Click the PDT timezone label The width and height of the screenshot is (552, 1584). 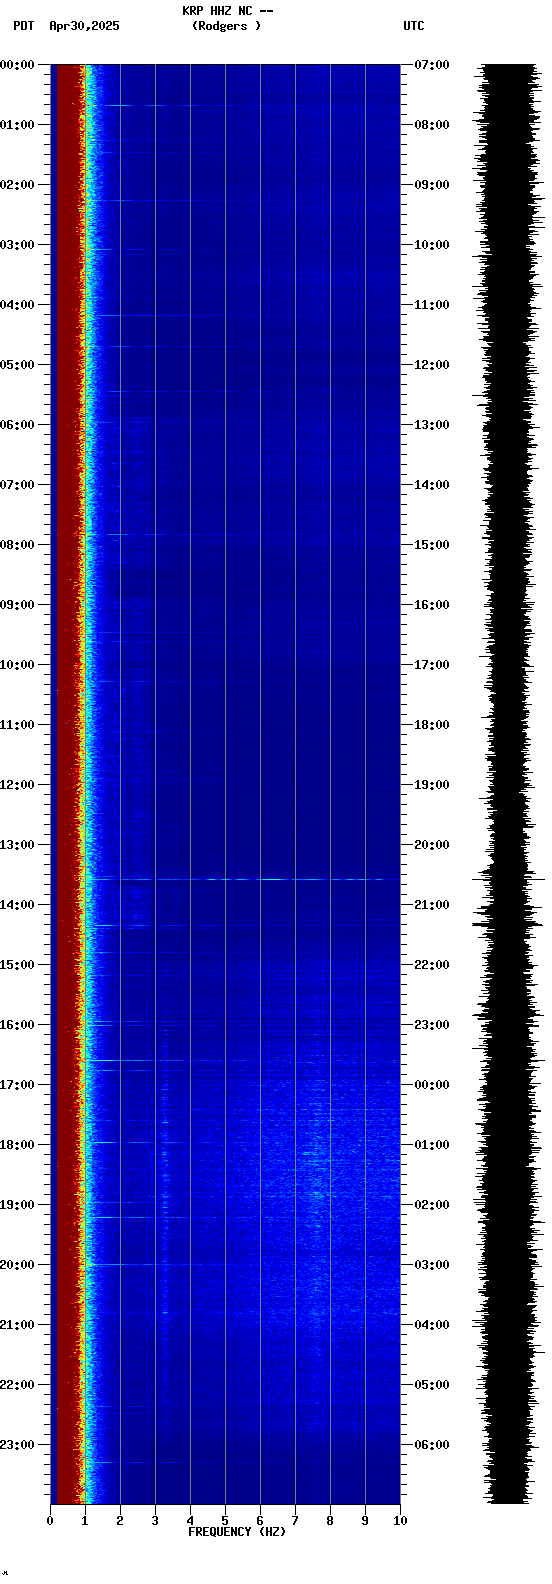(23, 26)
